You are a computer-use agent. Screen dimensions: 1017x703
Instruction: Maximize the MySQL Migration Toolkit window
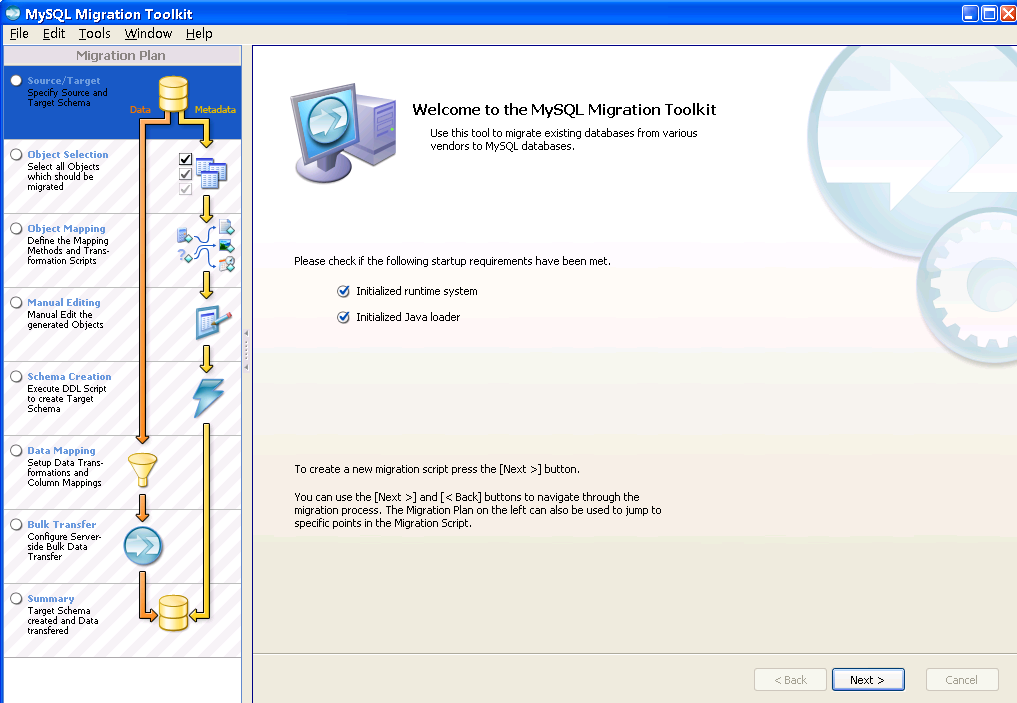tap(989, 14)
